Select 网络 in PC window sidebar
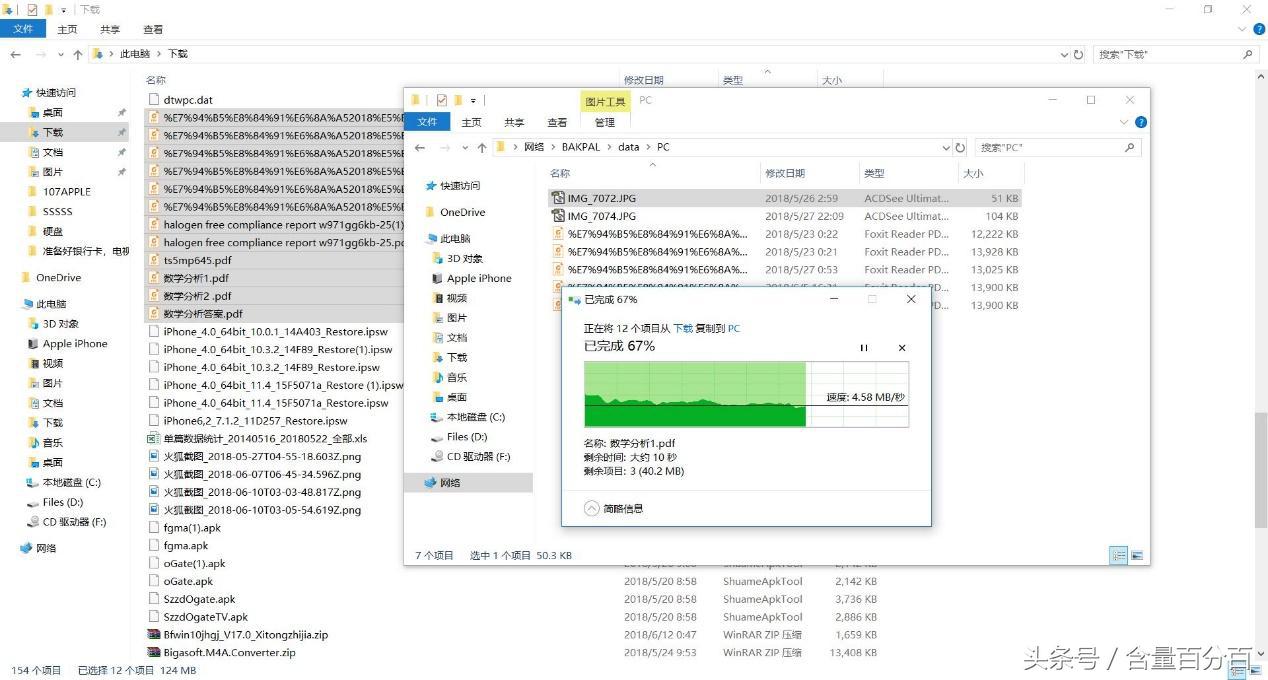 click(x=450, y=483)
